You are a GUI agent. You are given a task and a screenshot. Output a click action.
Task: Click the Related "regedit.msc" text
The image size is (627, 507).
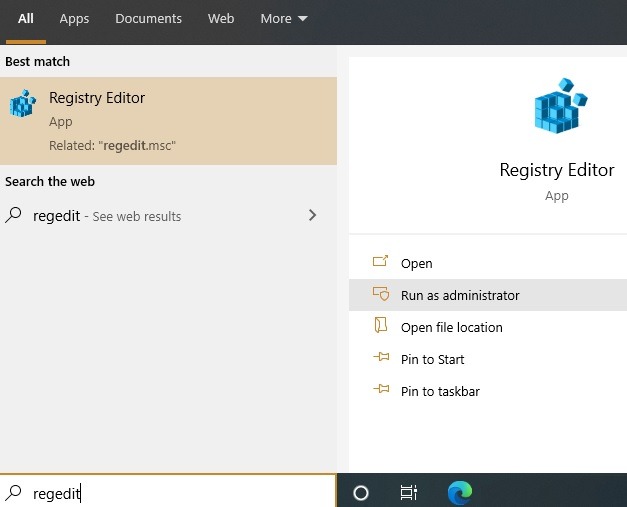(112, 146)
